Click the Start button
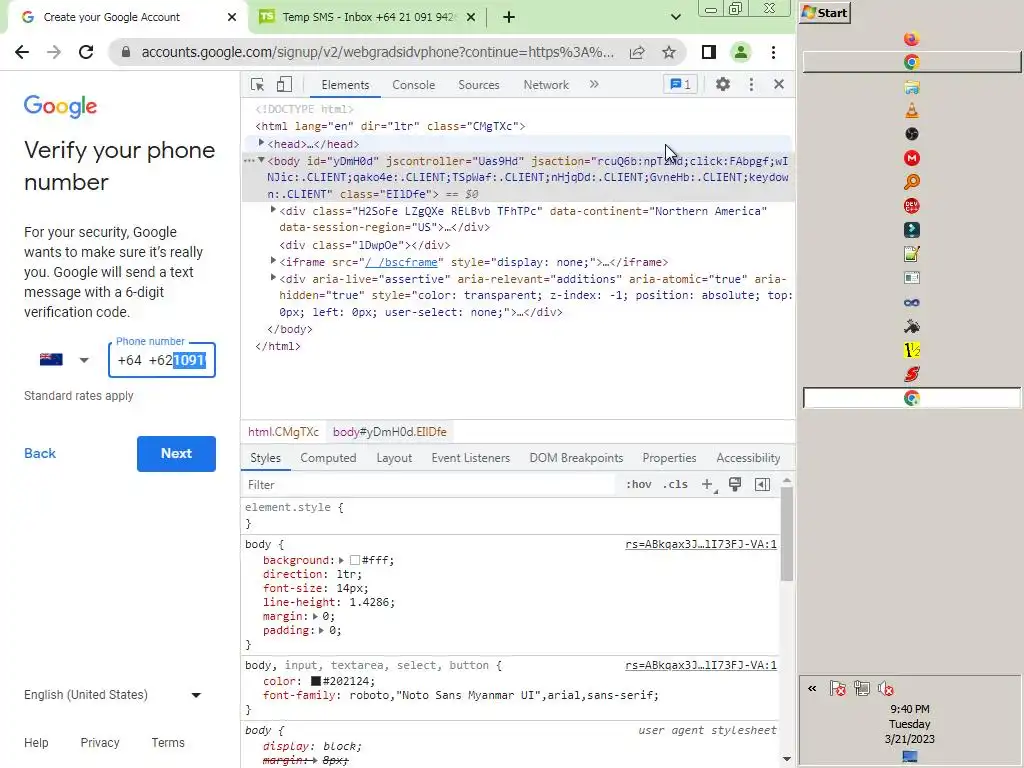1024x768 pixels. point(825,12)
